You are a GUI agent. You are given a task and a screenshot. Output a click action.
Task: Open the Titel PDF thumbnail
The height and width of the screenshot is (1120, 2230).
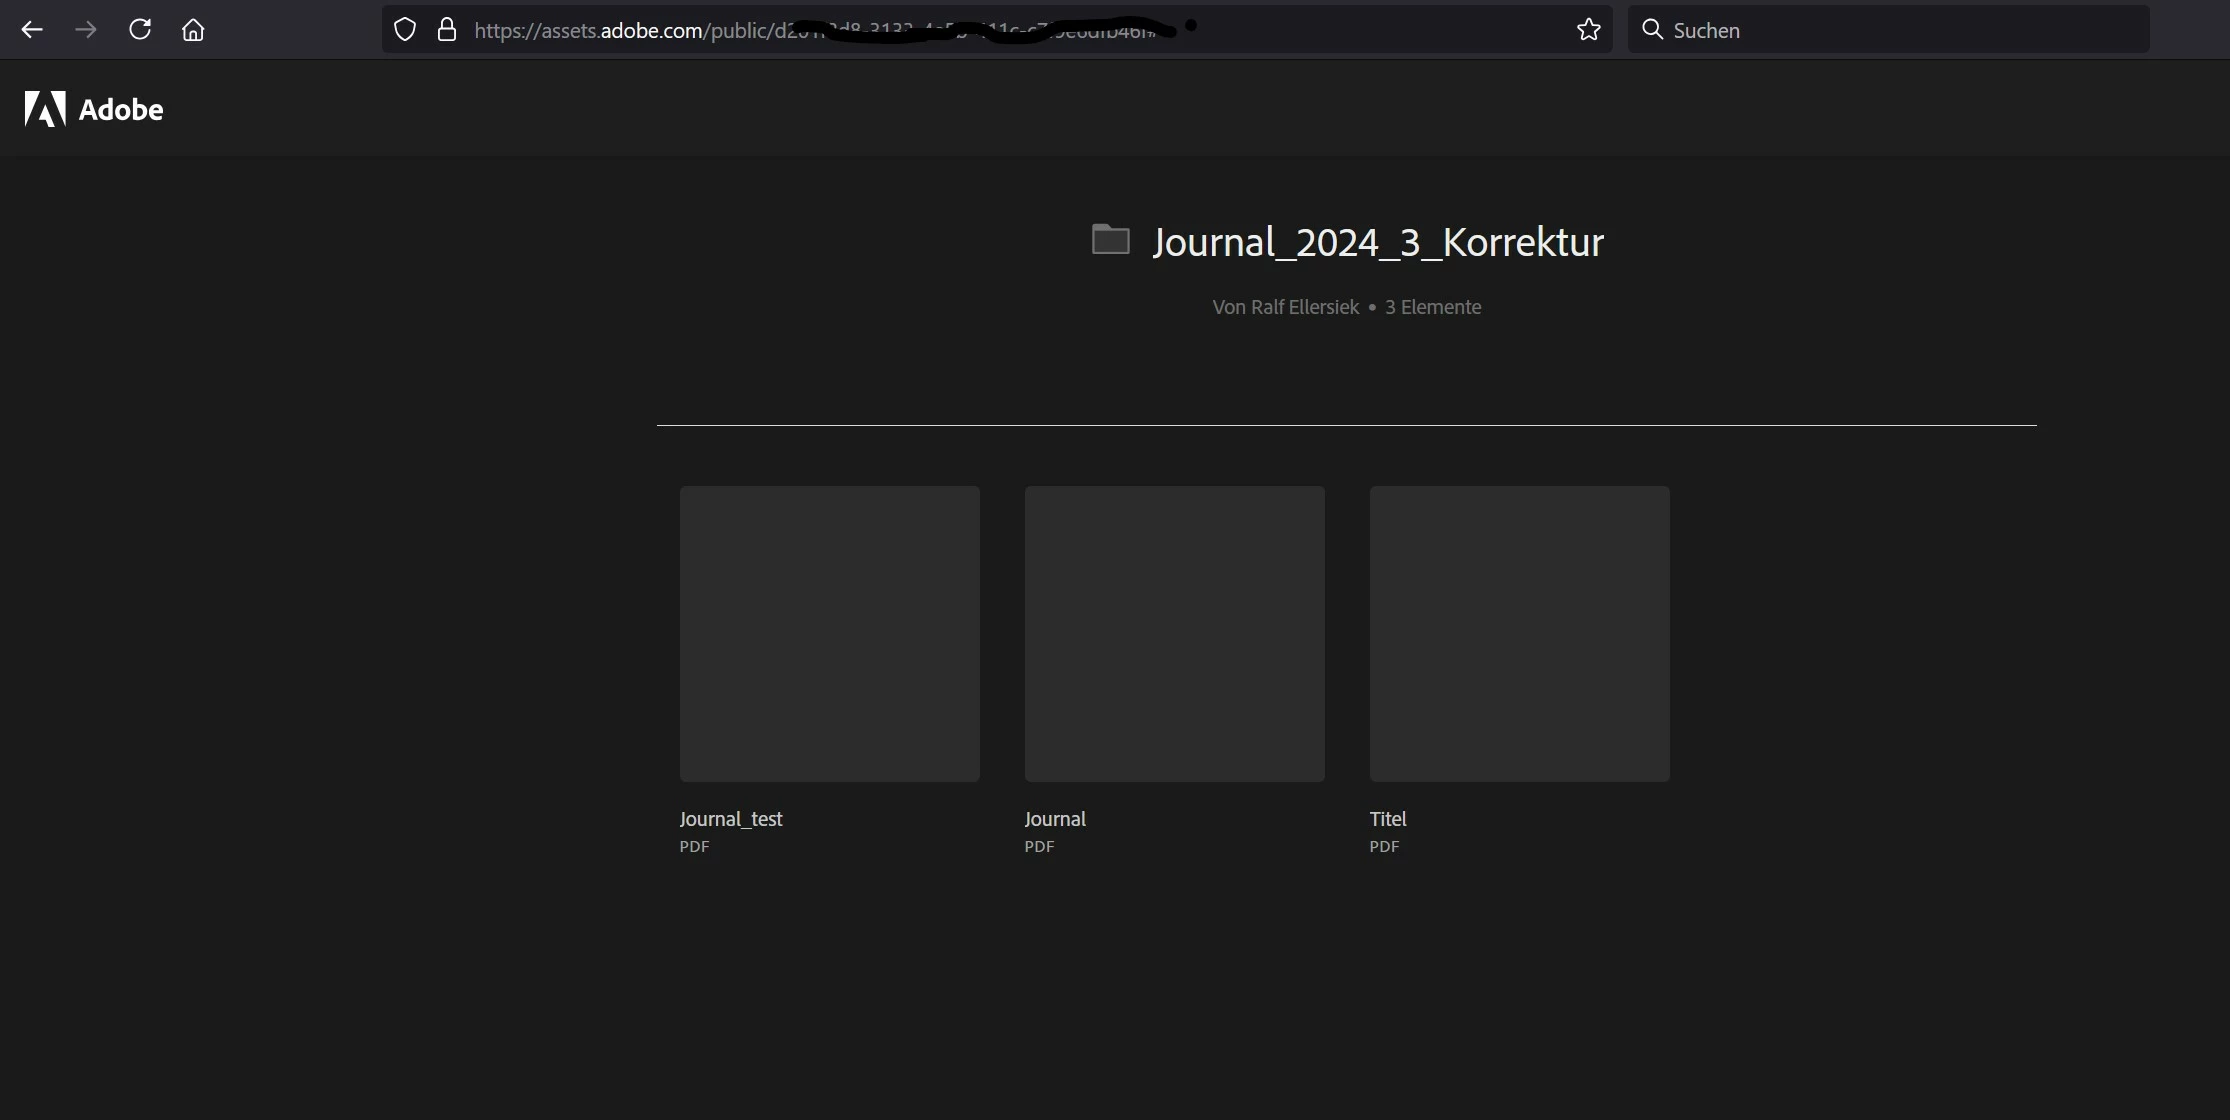click(1519, 633)
